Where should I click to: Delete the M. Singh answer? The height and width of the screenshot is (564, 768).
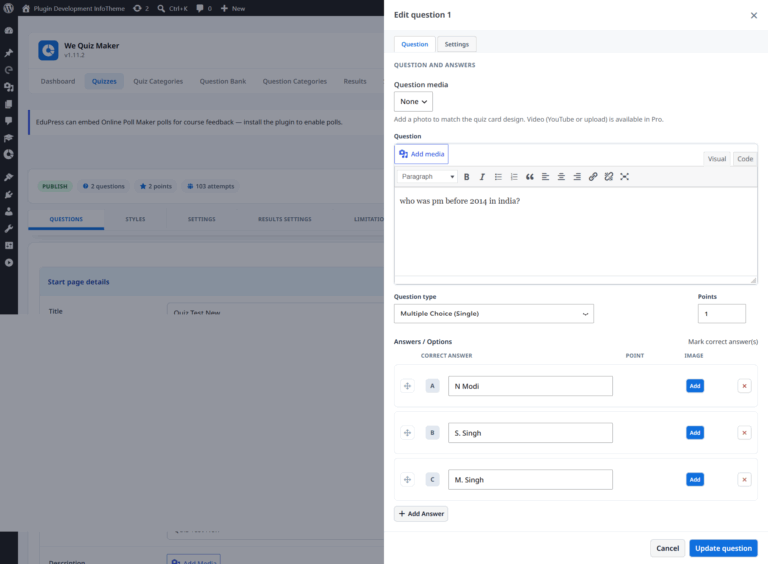744,480
